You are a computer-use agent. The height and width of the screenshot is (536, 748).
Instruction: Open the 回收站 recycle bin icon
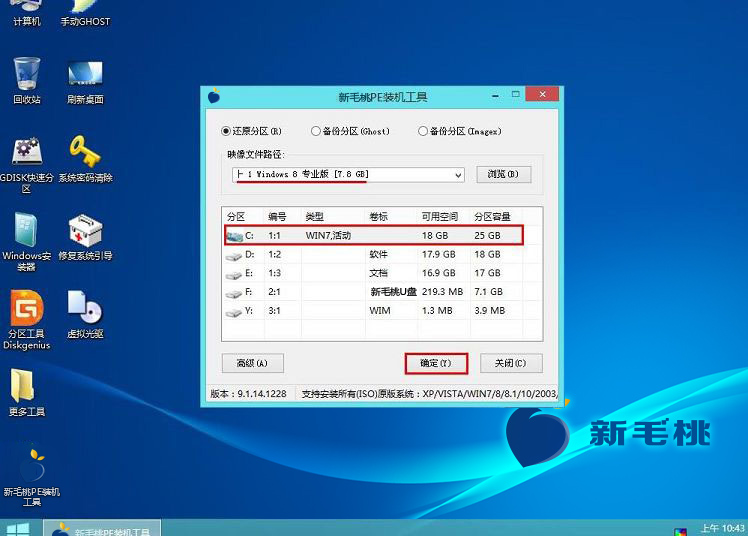pos(27,80)
